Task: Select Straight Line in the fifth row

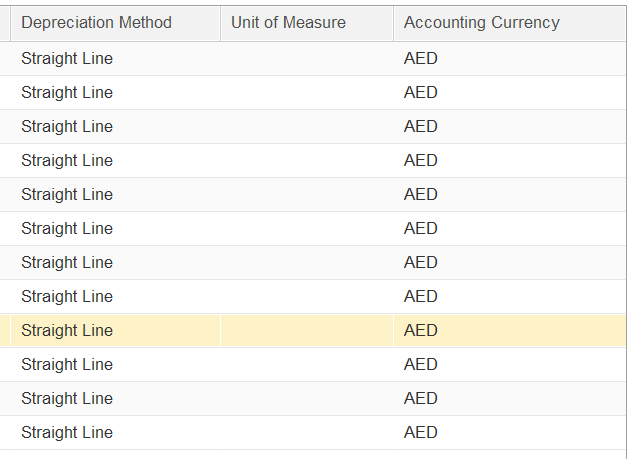Action: click(67, 195)
